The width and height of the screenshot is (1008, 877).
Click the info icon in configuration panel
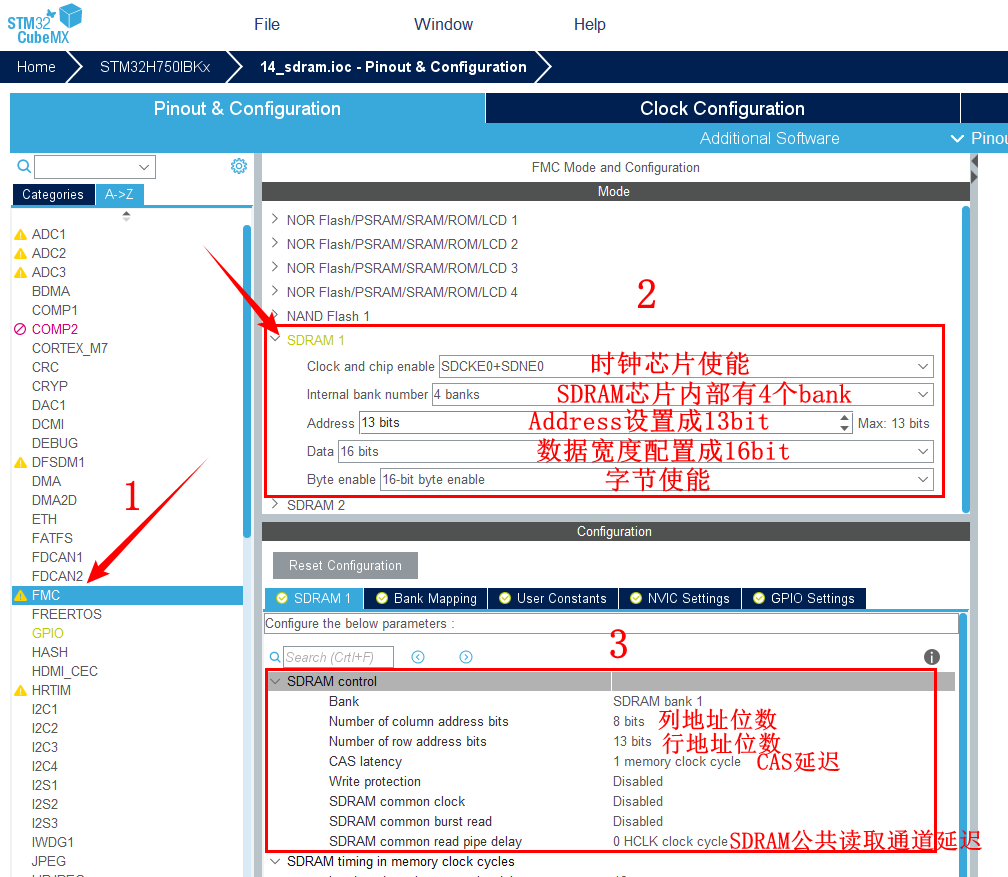point(932,657)
